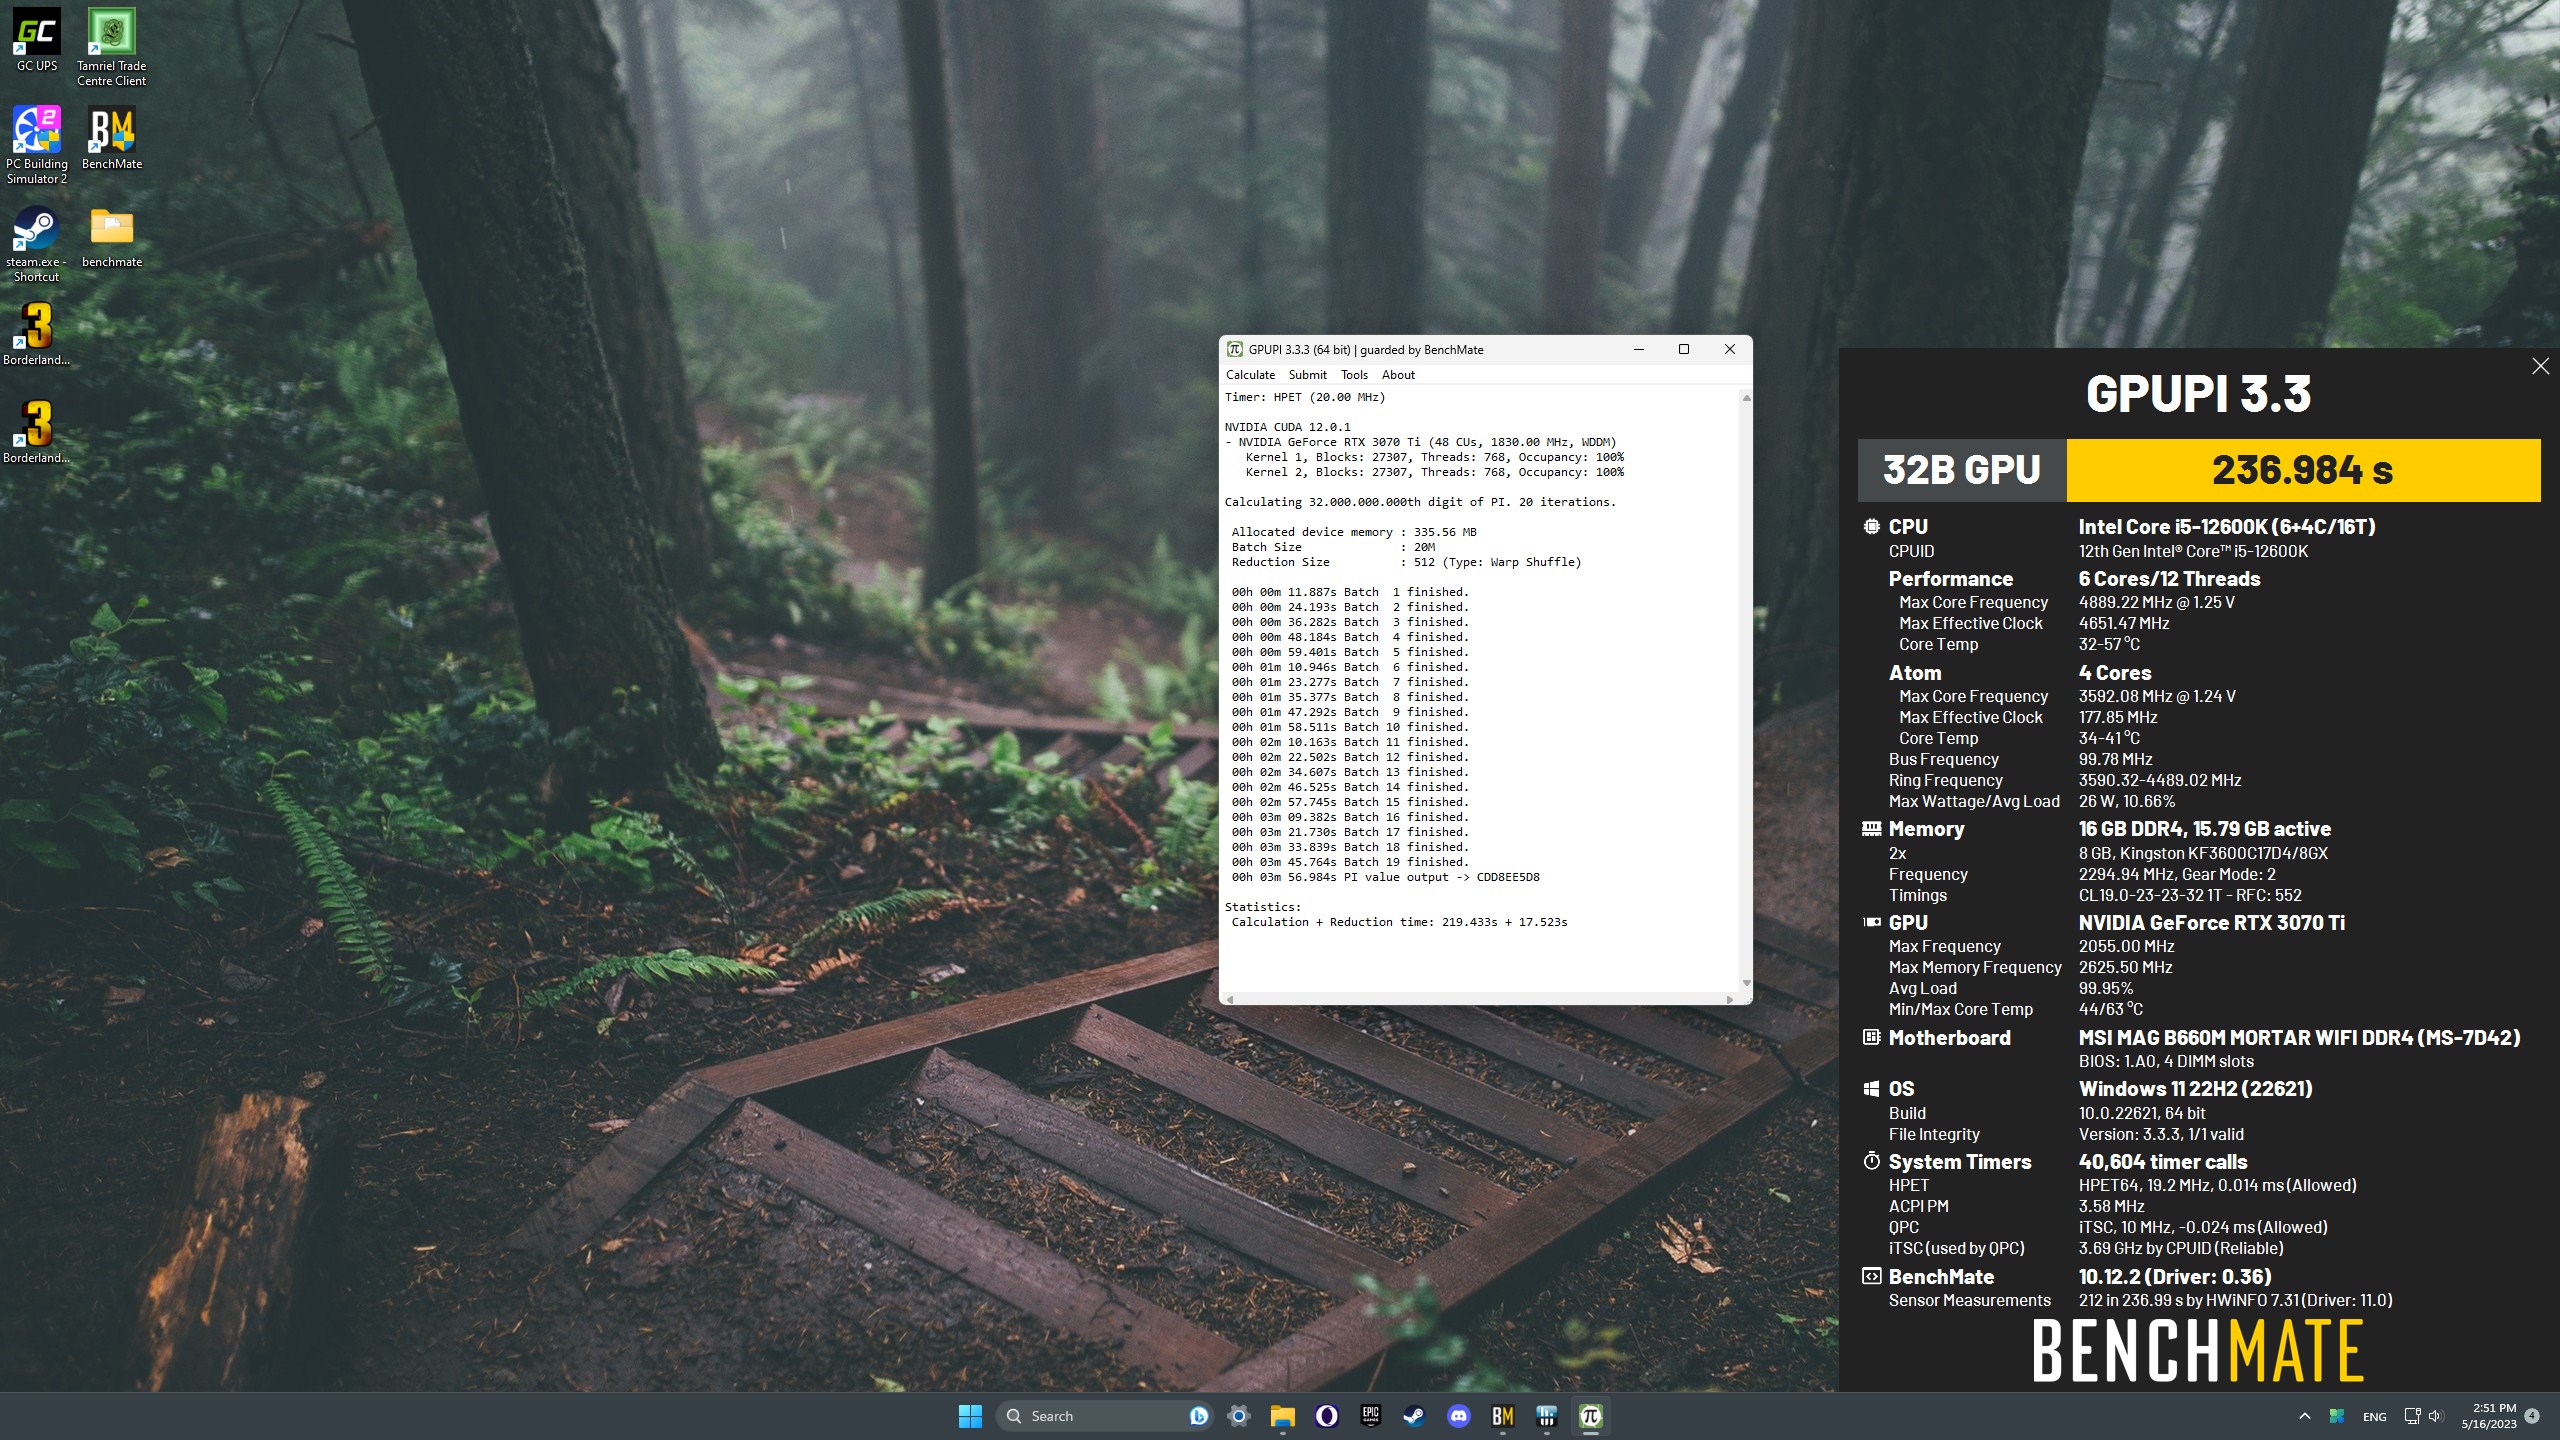Select PC Building Simulator 2 desktop icon
This screenshot has width=2560, height=1440.
37,145
